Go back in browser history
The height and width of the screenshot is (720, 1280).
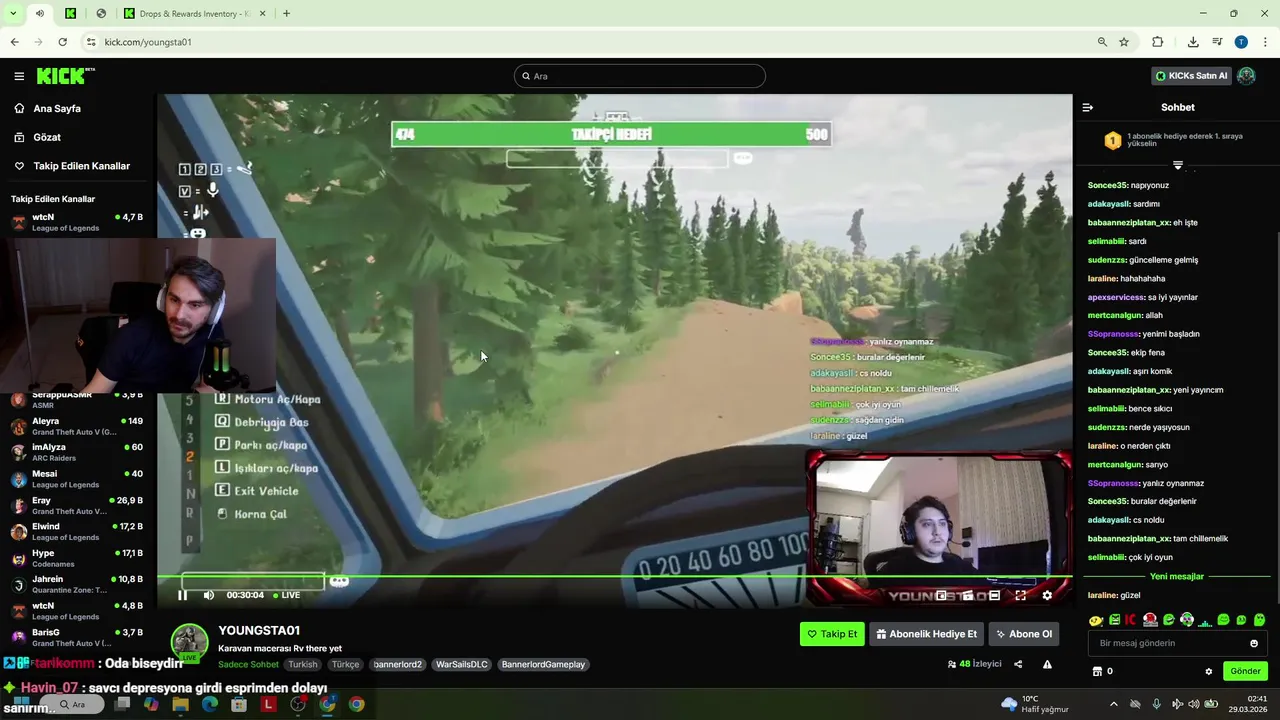14,42
